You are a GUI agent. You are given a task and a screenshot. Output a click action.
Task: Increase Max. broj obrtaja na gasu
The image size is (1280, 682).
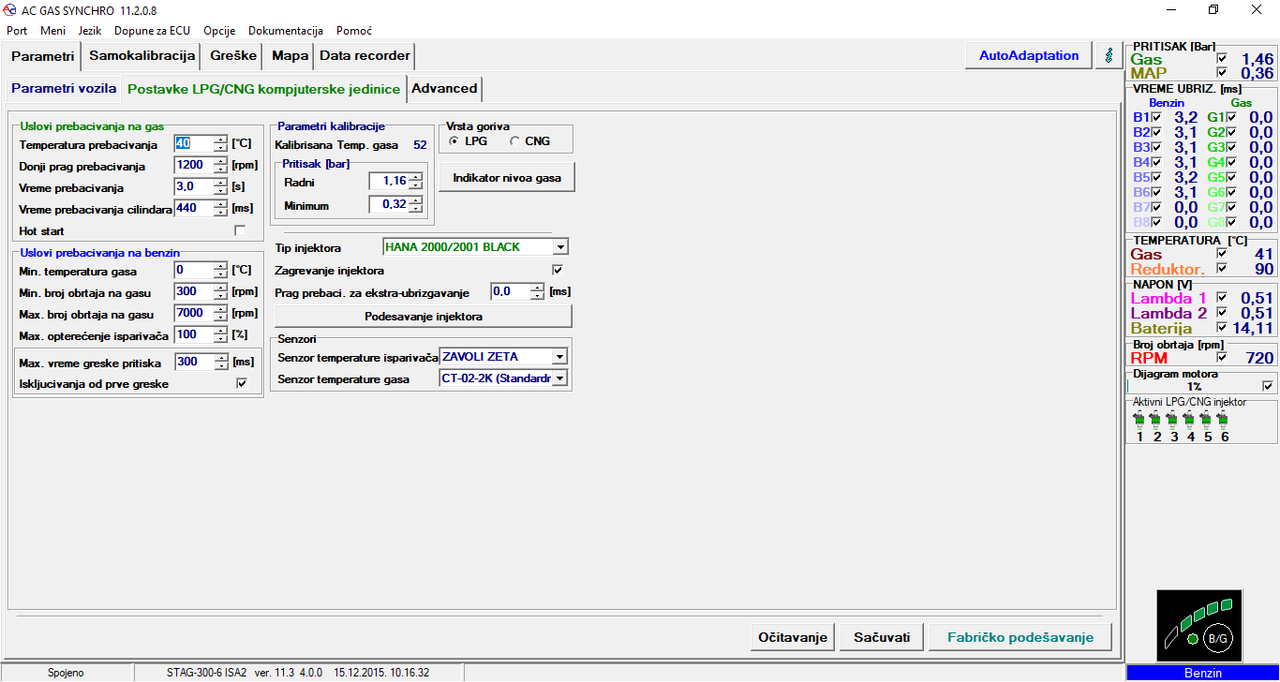[x=220, y=309]
